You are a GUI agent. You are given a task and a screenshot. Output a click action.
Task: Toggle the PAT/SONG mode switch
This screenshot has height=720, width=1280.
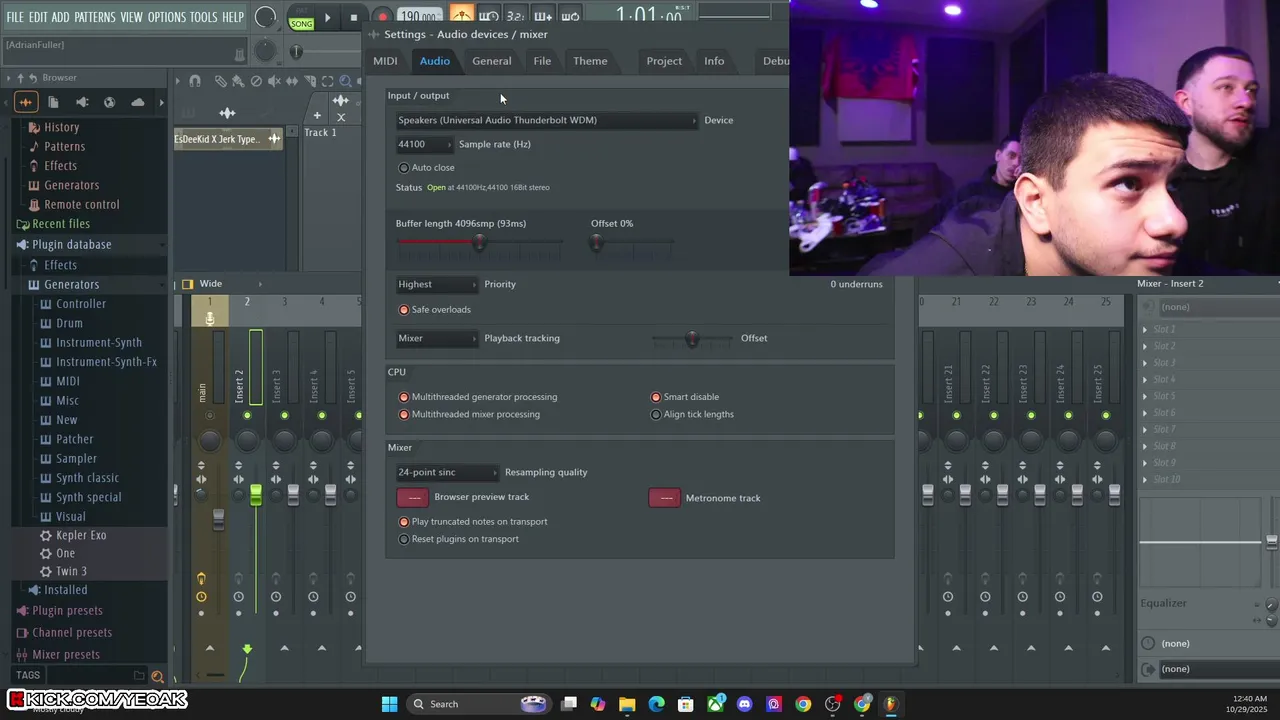[x=301, y=17]
